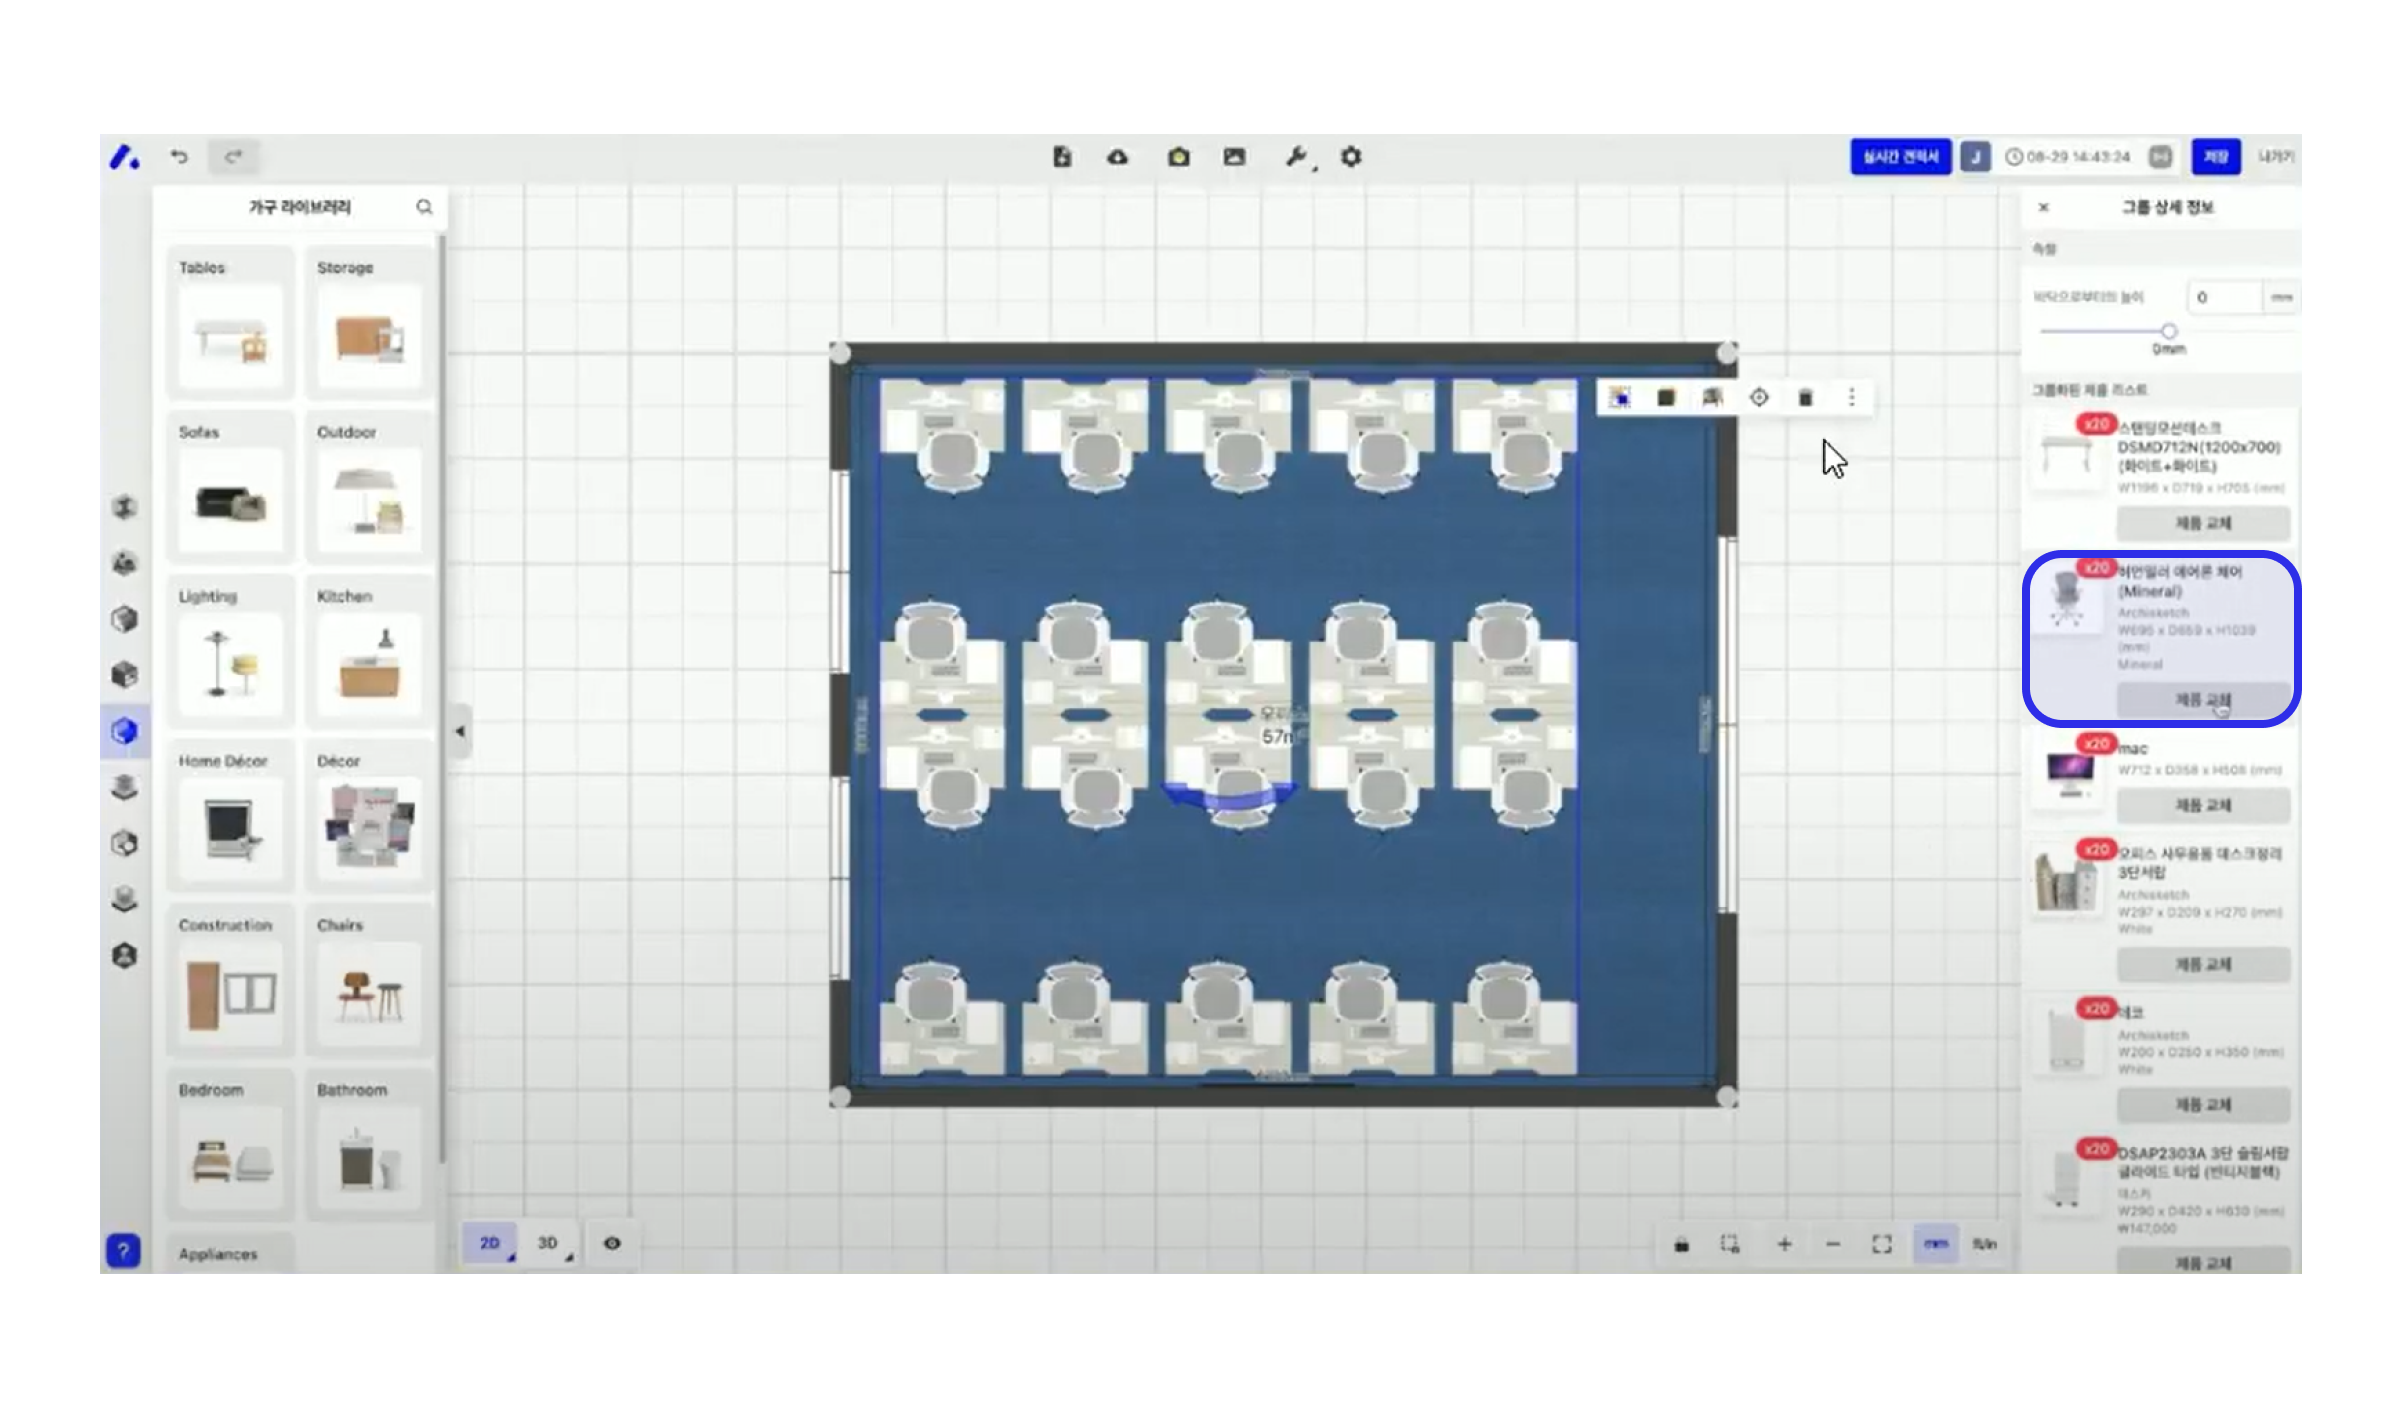Screen dimensions: 2400x1408
Task: Click the sidebar icon below the blue one
Action: point(124,787)
